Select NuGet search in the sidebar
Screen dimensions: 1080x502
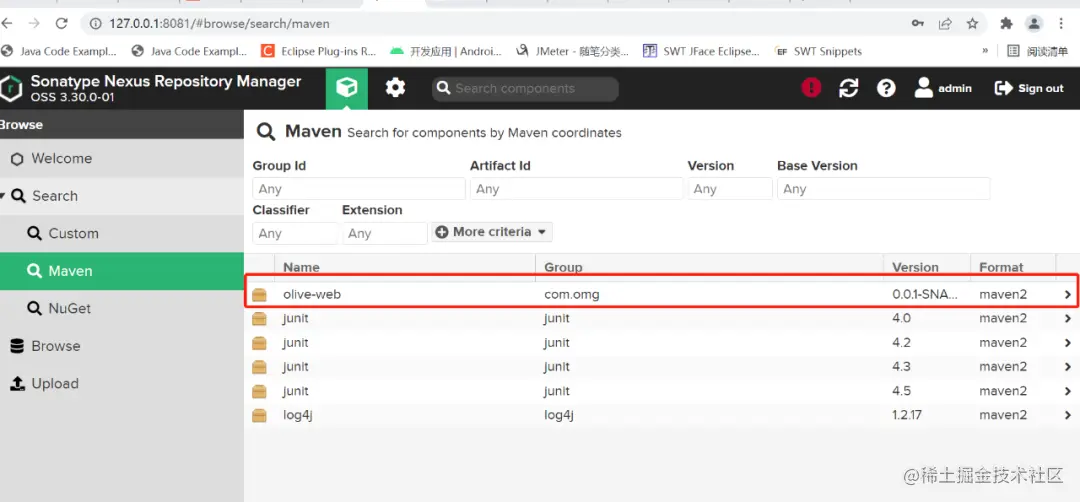click(122, 308)
